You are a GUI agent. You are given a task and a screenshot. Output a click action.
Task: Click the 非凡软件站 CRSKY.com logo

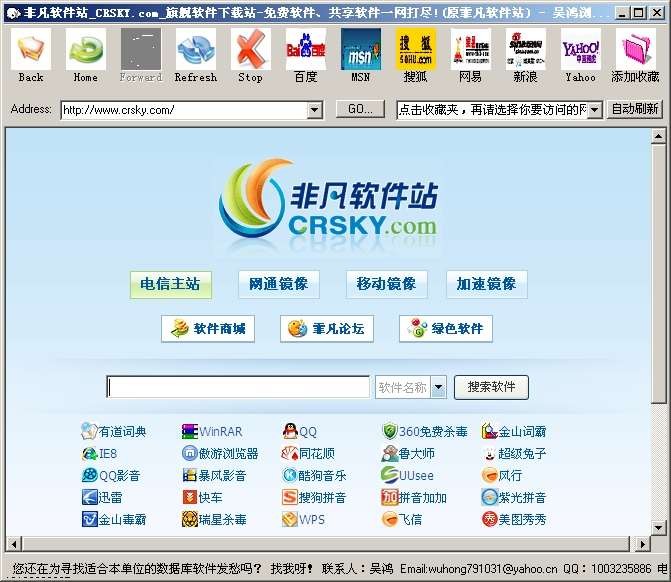(x=329, y=202)
